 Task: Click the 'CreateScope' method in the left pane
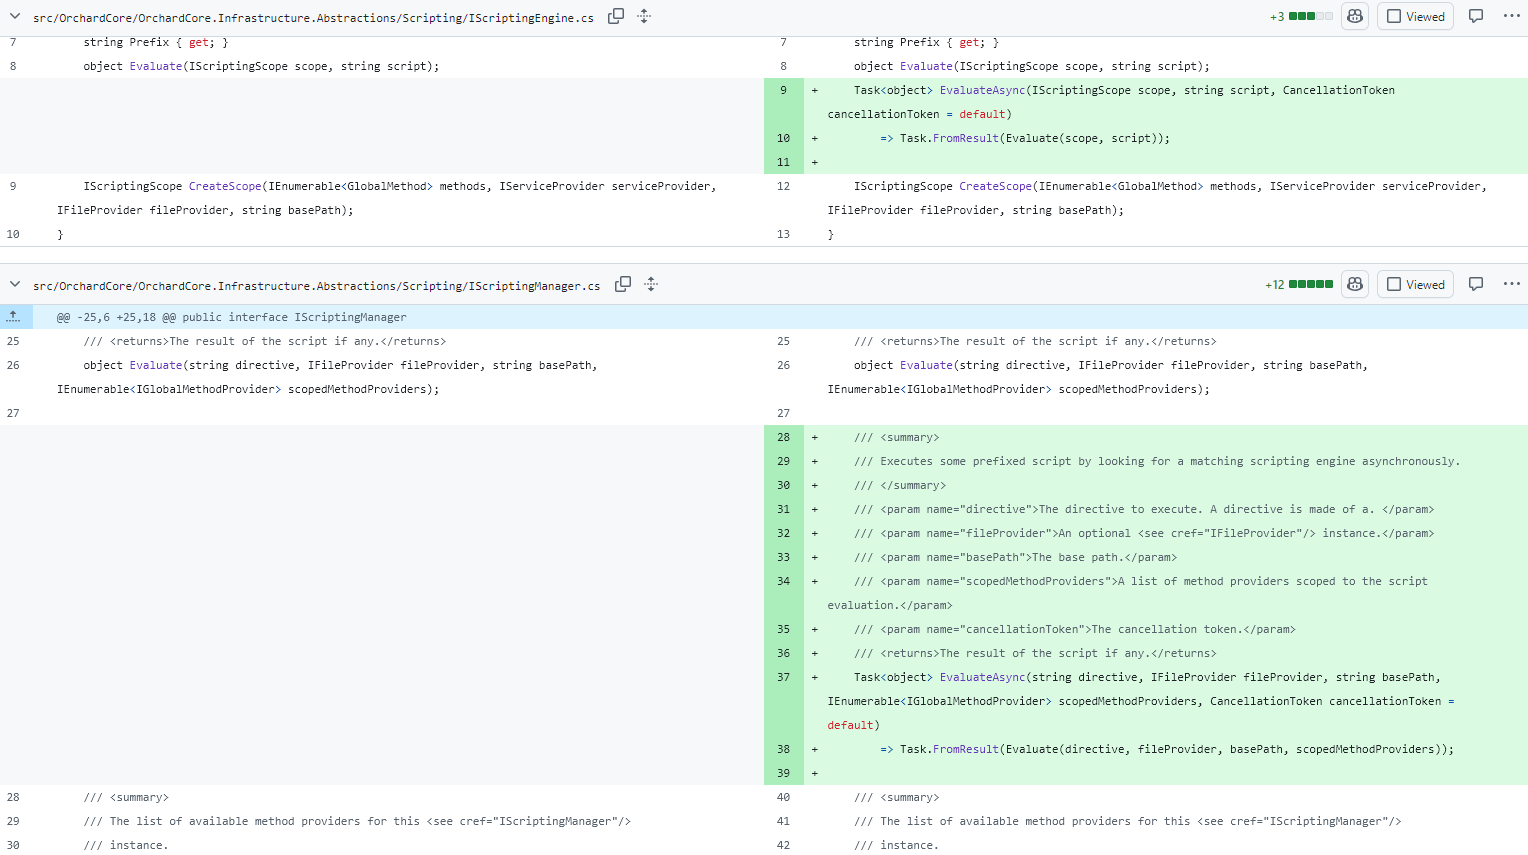[x=225, y=186]
